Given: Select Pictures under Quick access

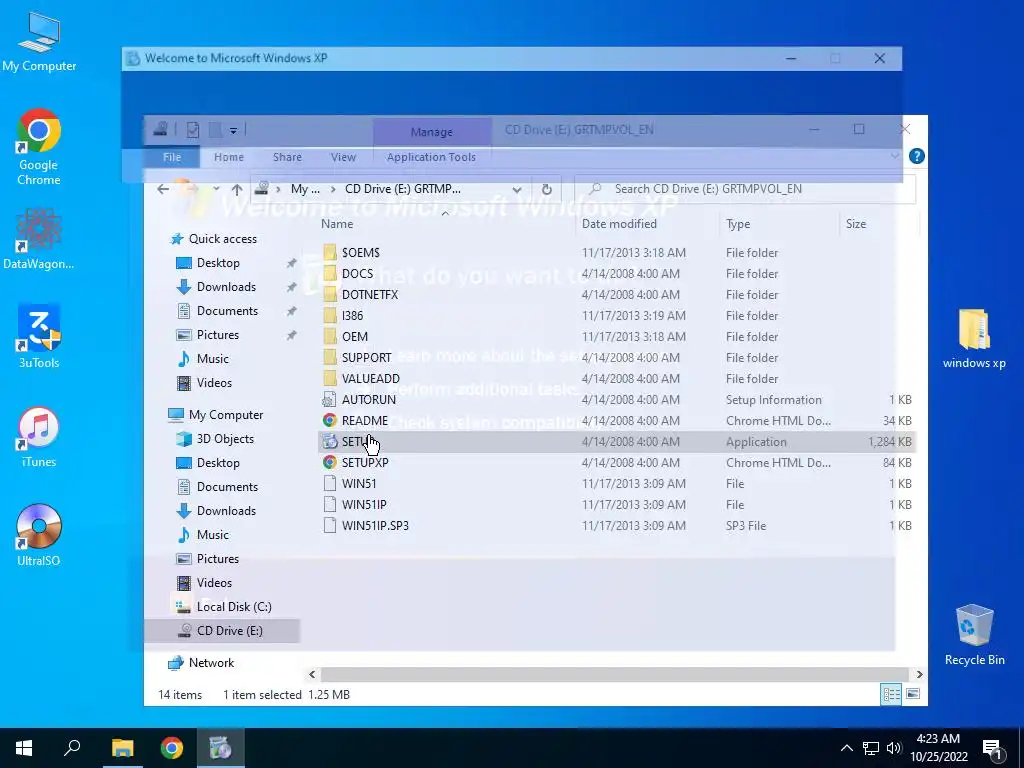Looking at the screenshot, I should (x=217, y=335).
